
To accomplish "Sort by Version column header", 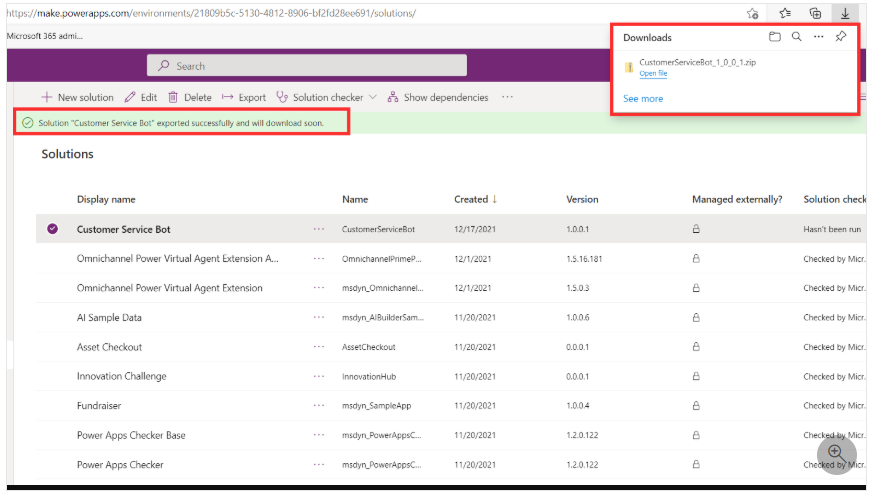I will coord(582,199).
